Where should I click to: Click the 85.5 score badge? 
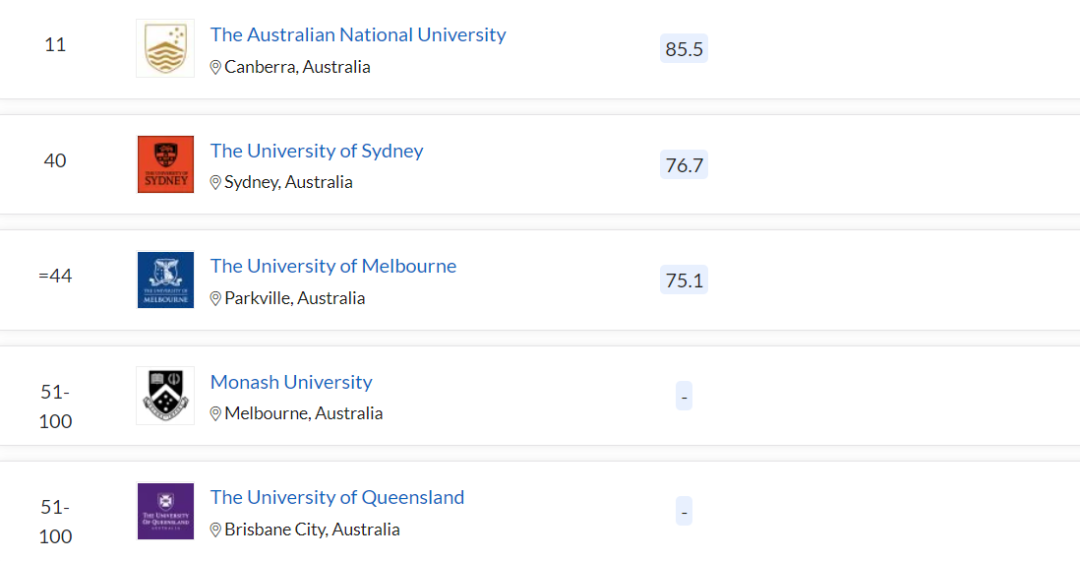(684, 49)
